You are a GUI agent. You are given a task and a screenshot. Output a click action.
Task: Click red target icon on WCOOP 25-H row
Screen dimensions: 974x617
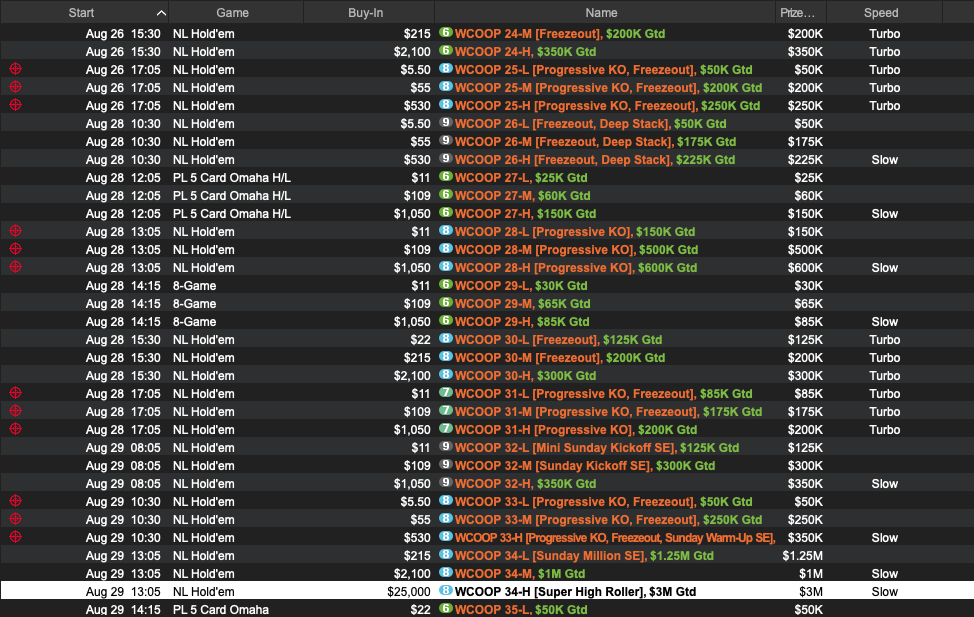click(x=16, y=105)
